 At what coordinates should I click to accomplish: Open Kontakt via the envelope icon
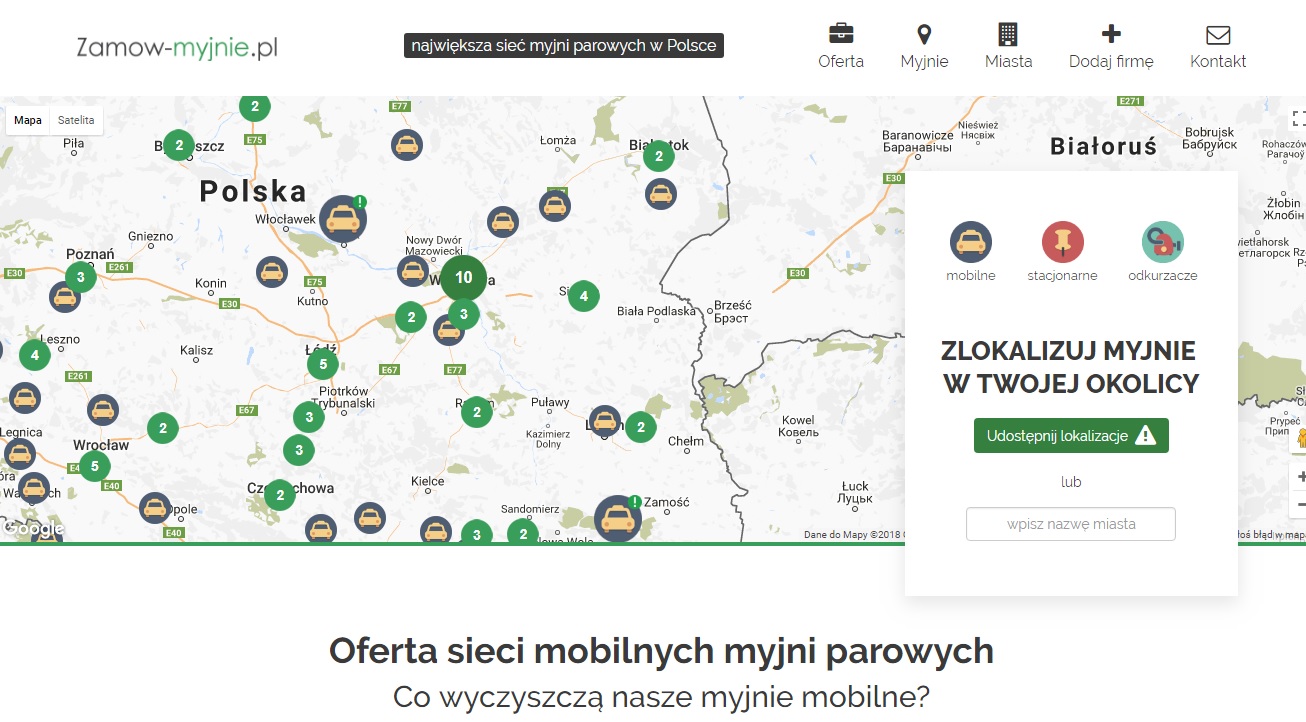pyautogui.click(x=1218, y=35)
